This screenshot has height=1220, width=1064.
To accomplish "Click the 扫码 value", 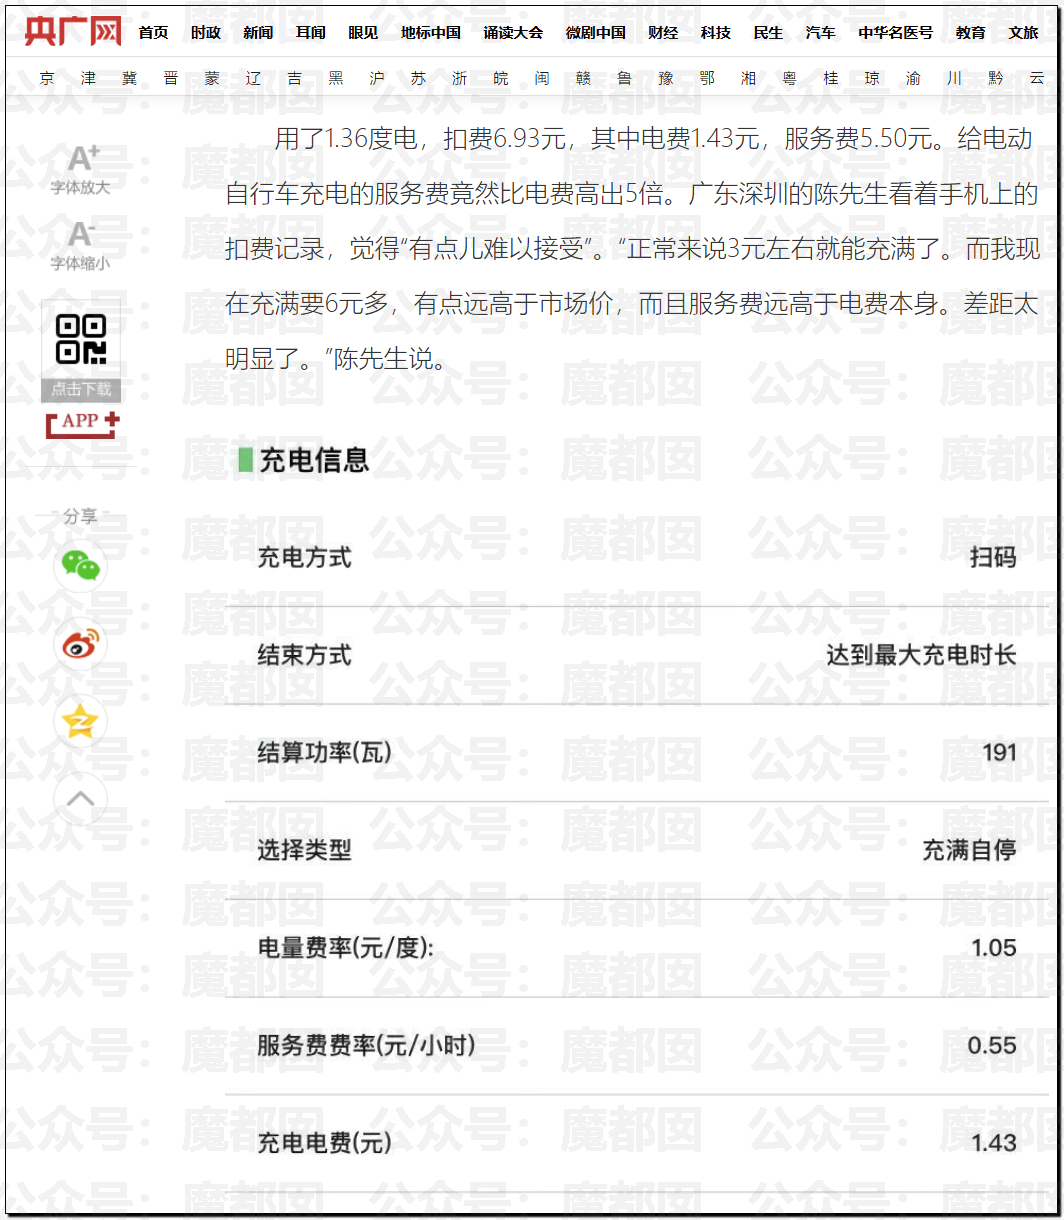I will 993,557.
